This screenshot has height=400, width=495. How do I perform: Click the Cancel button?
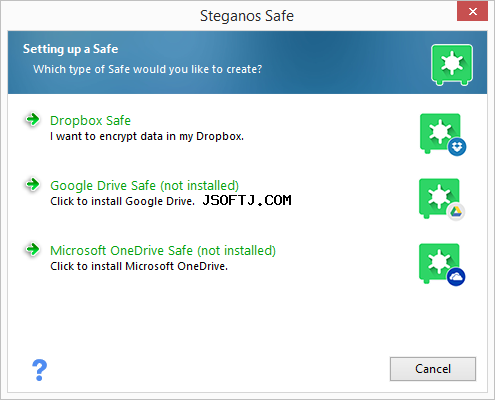pyautogui.click(x=433, y=369)
